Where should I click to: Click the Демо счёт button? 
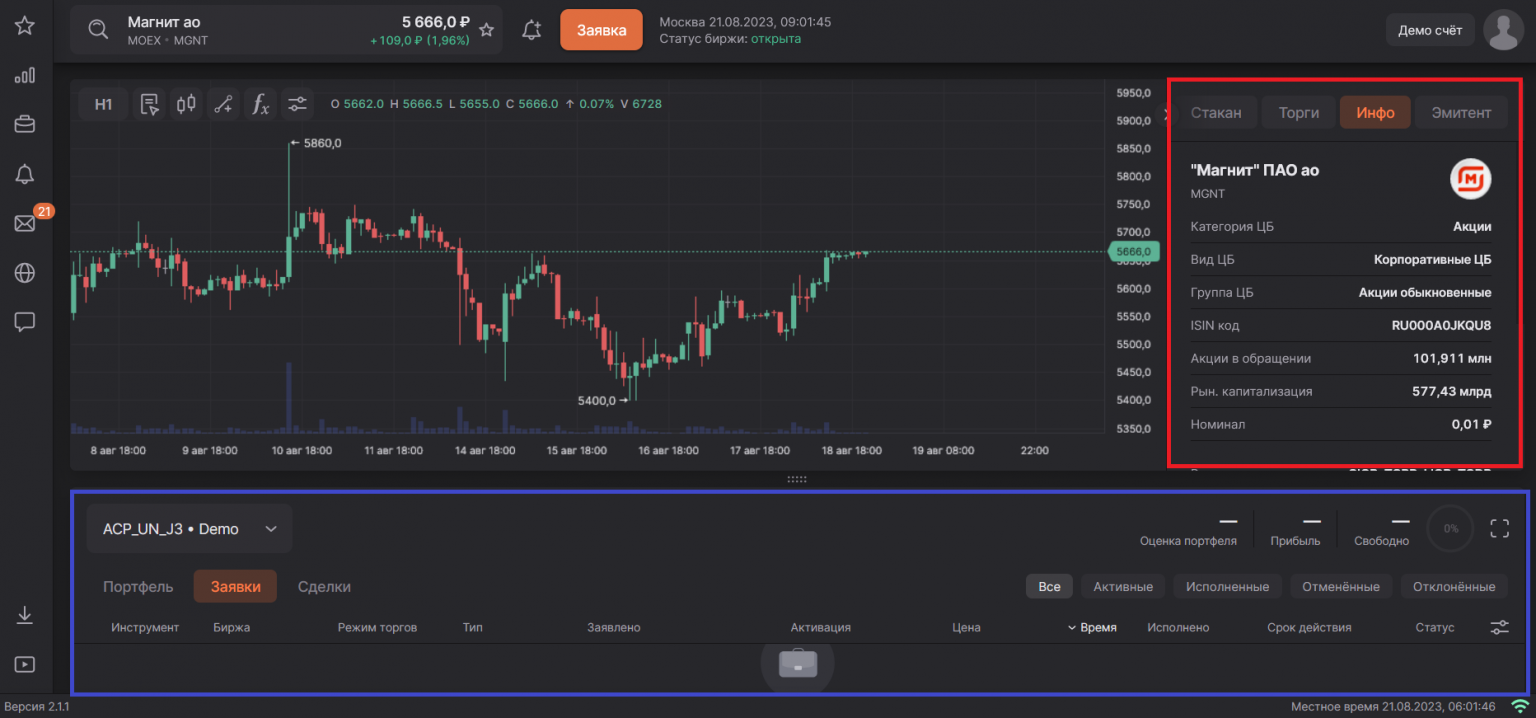(x=1429, y=30)
